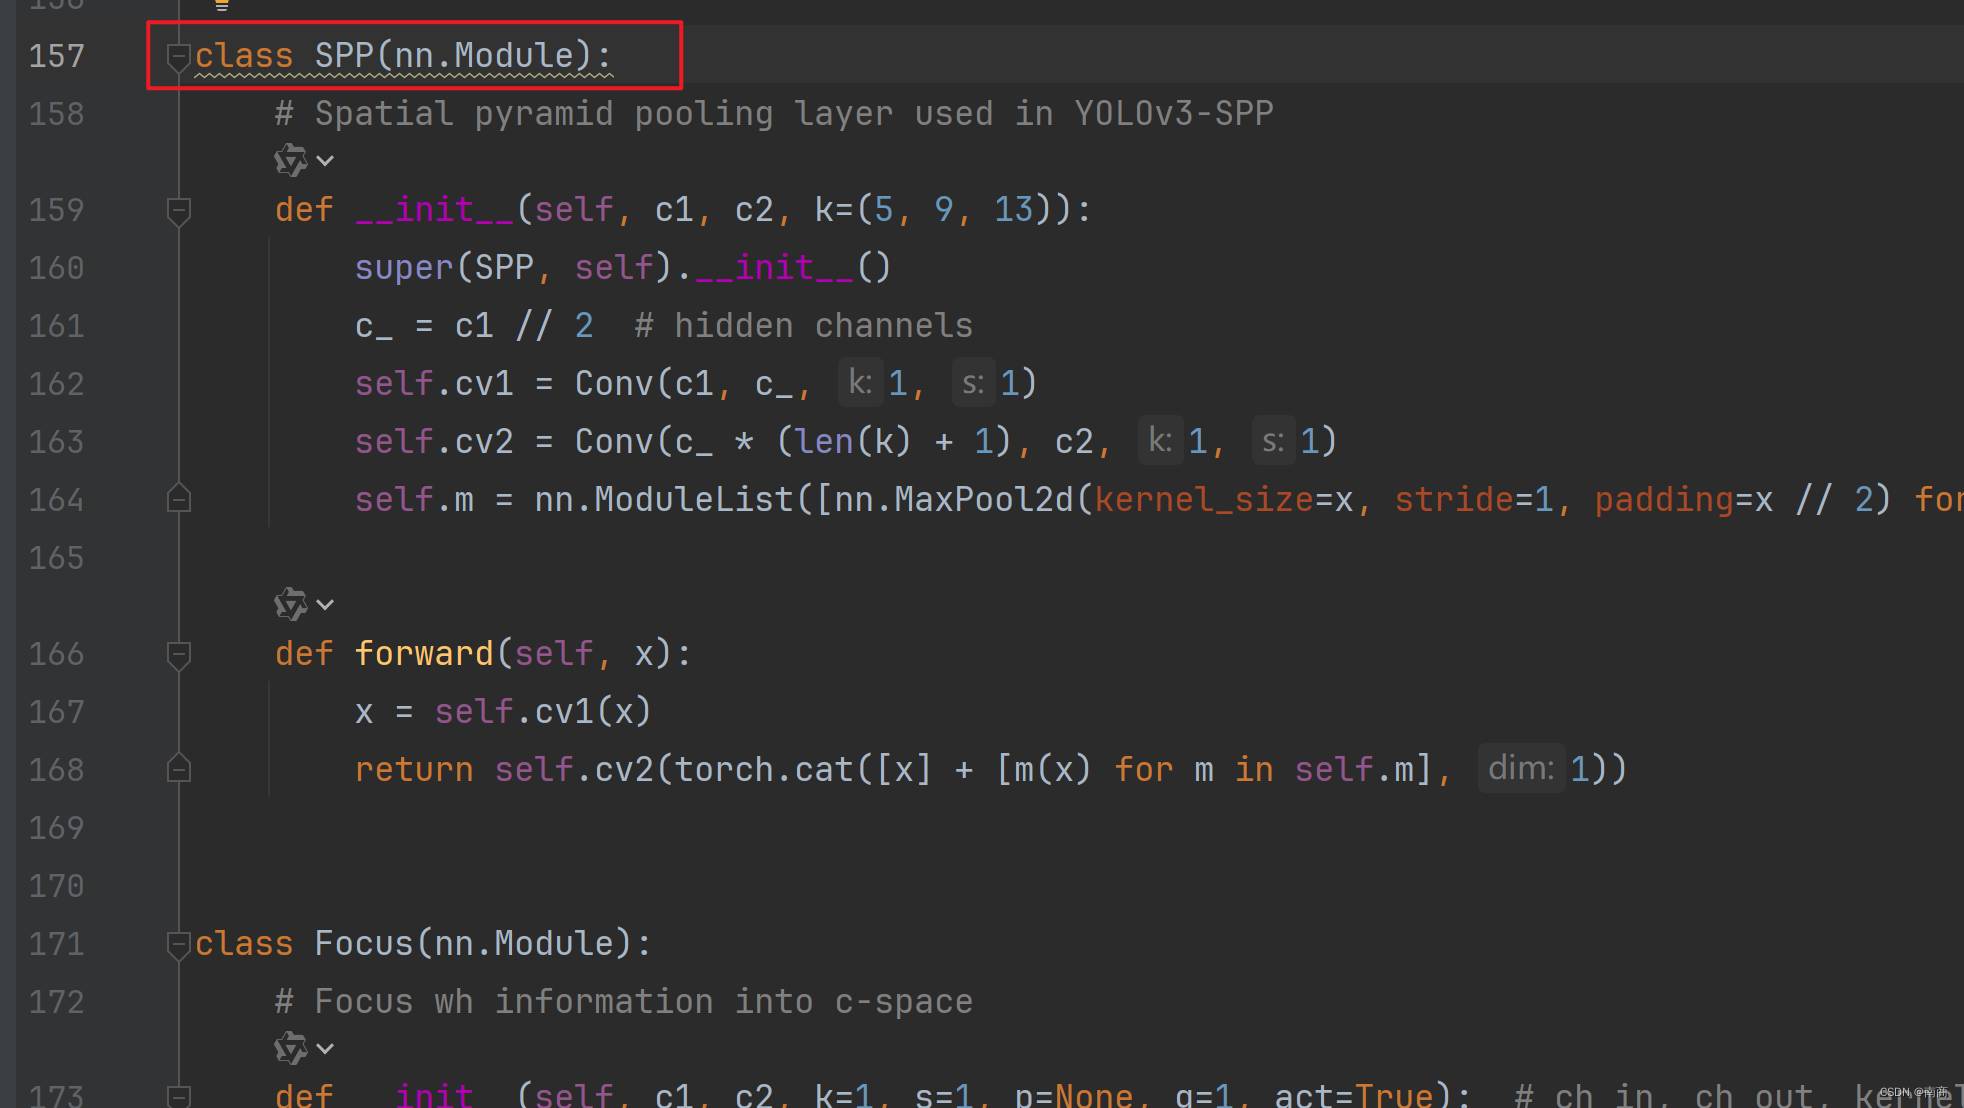Click the dim: inlay hint on line 168
Image resolution: width=1964 pixels, height=1108 pixels.
(1520, 768)
